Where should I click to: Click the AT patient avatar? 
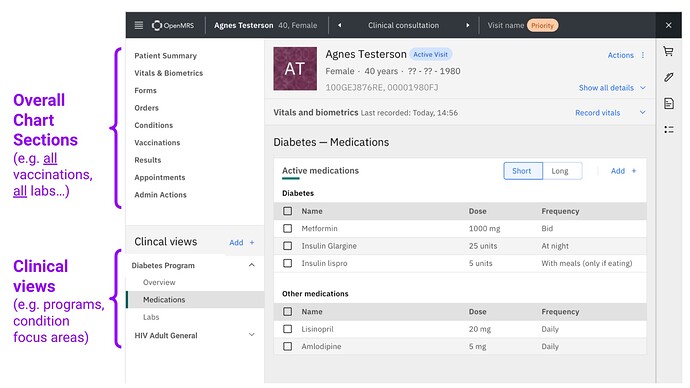coord(295,69)
